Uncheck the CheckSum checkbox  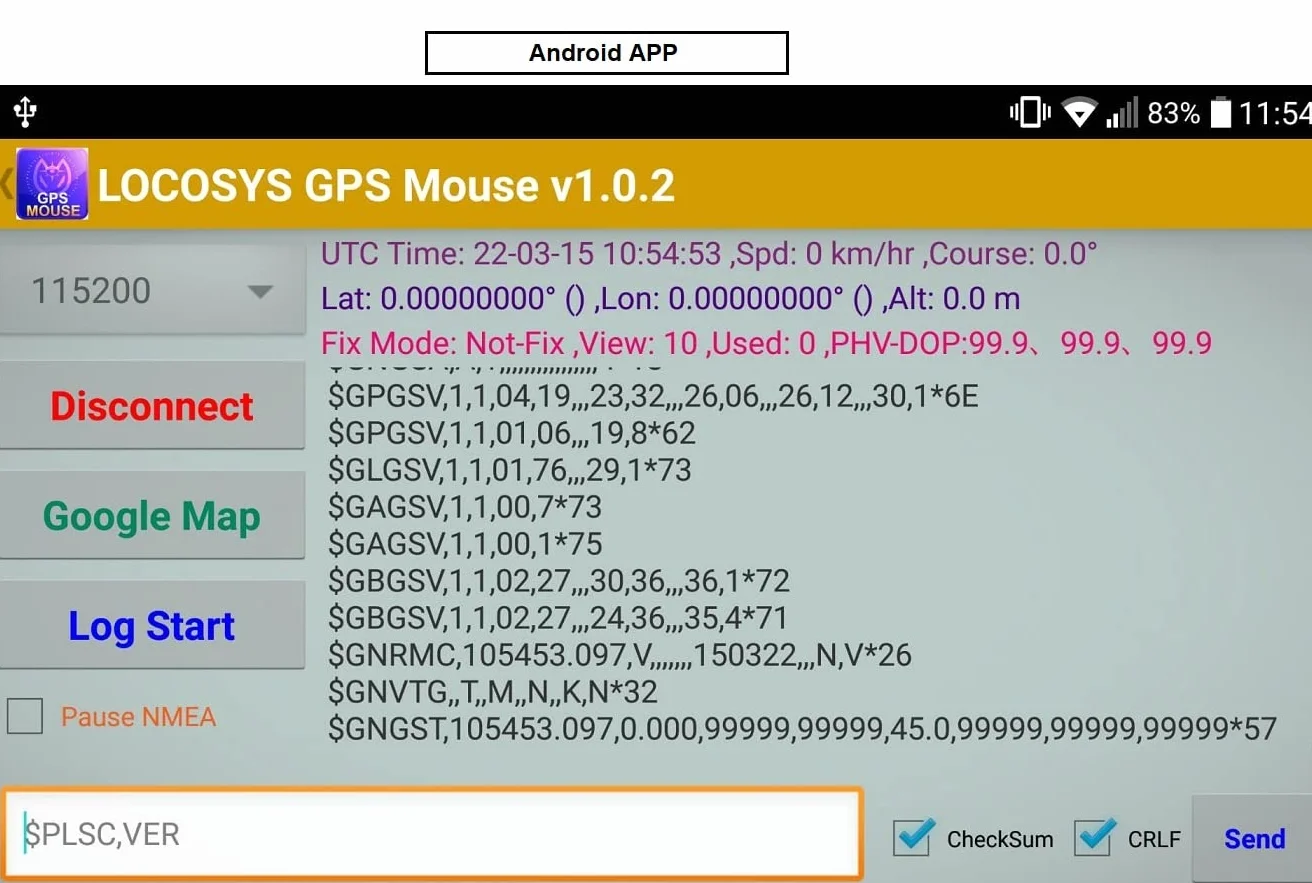(x=913, y=837)
